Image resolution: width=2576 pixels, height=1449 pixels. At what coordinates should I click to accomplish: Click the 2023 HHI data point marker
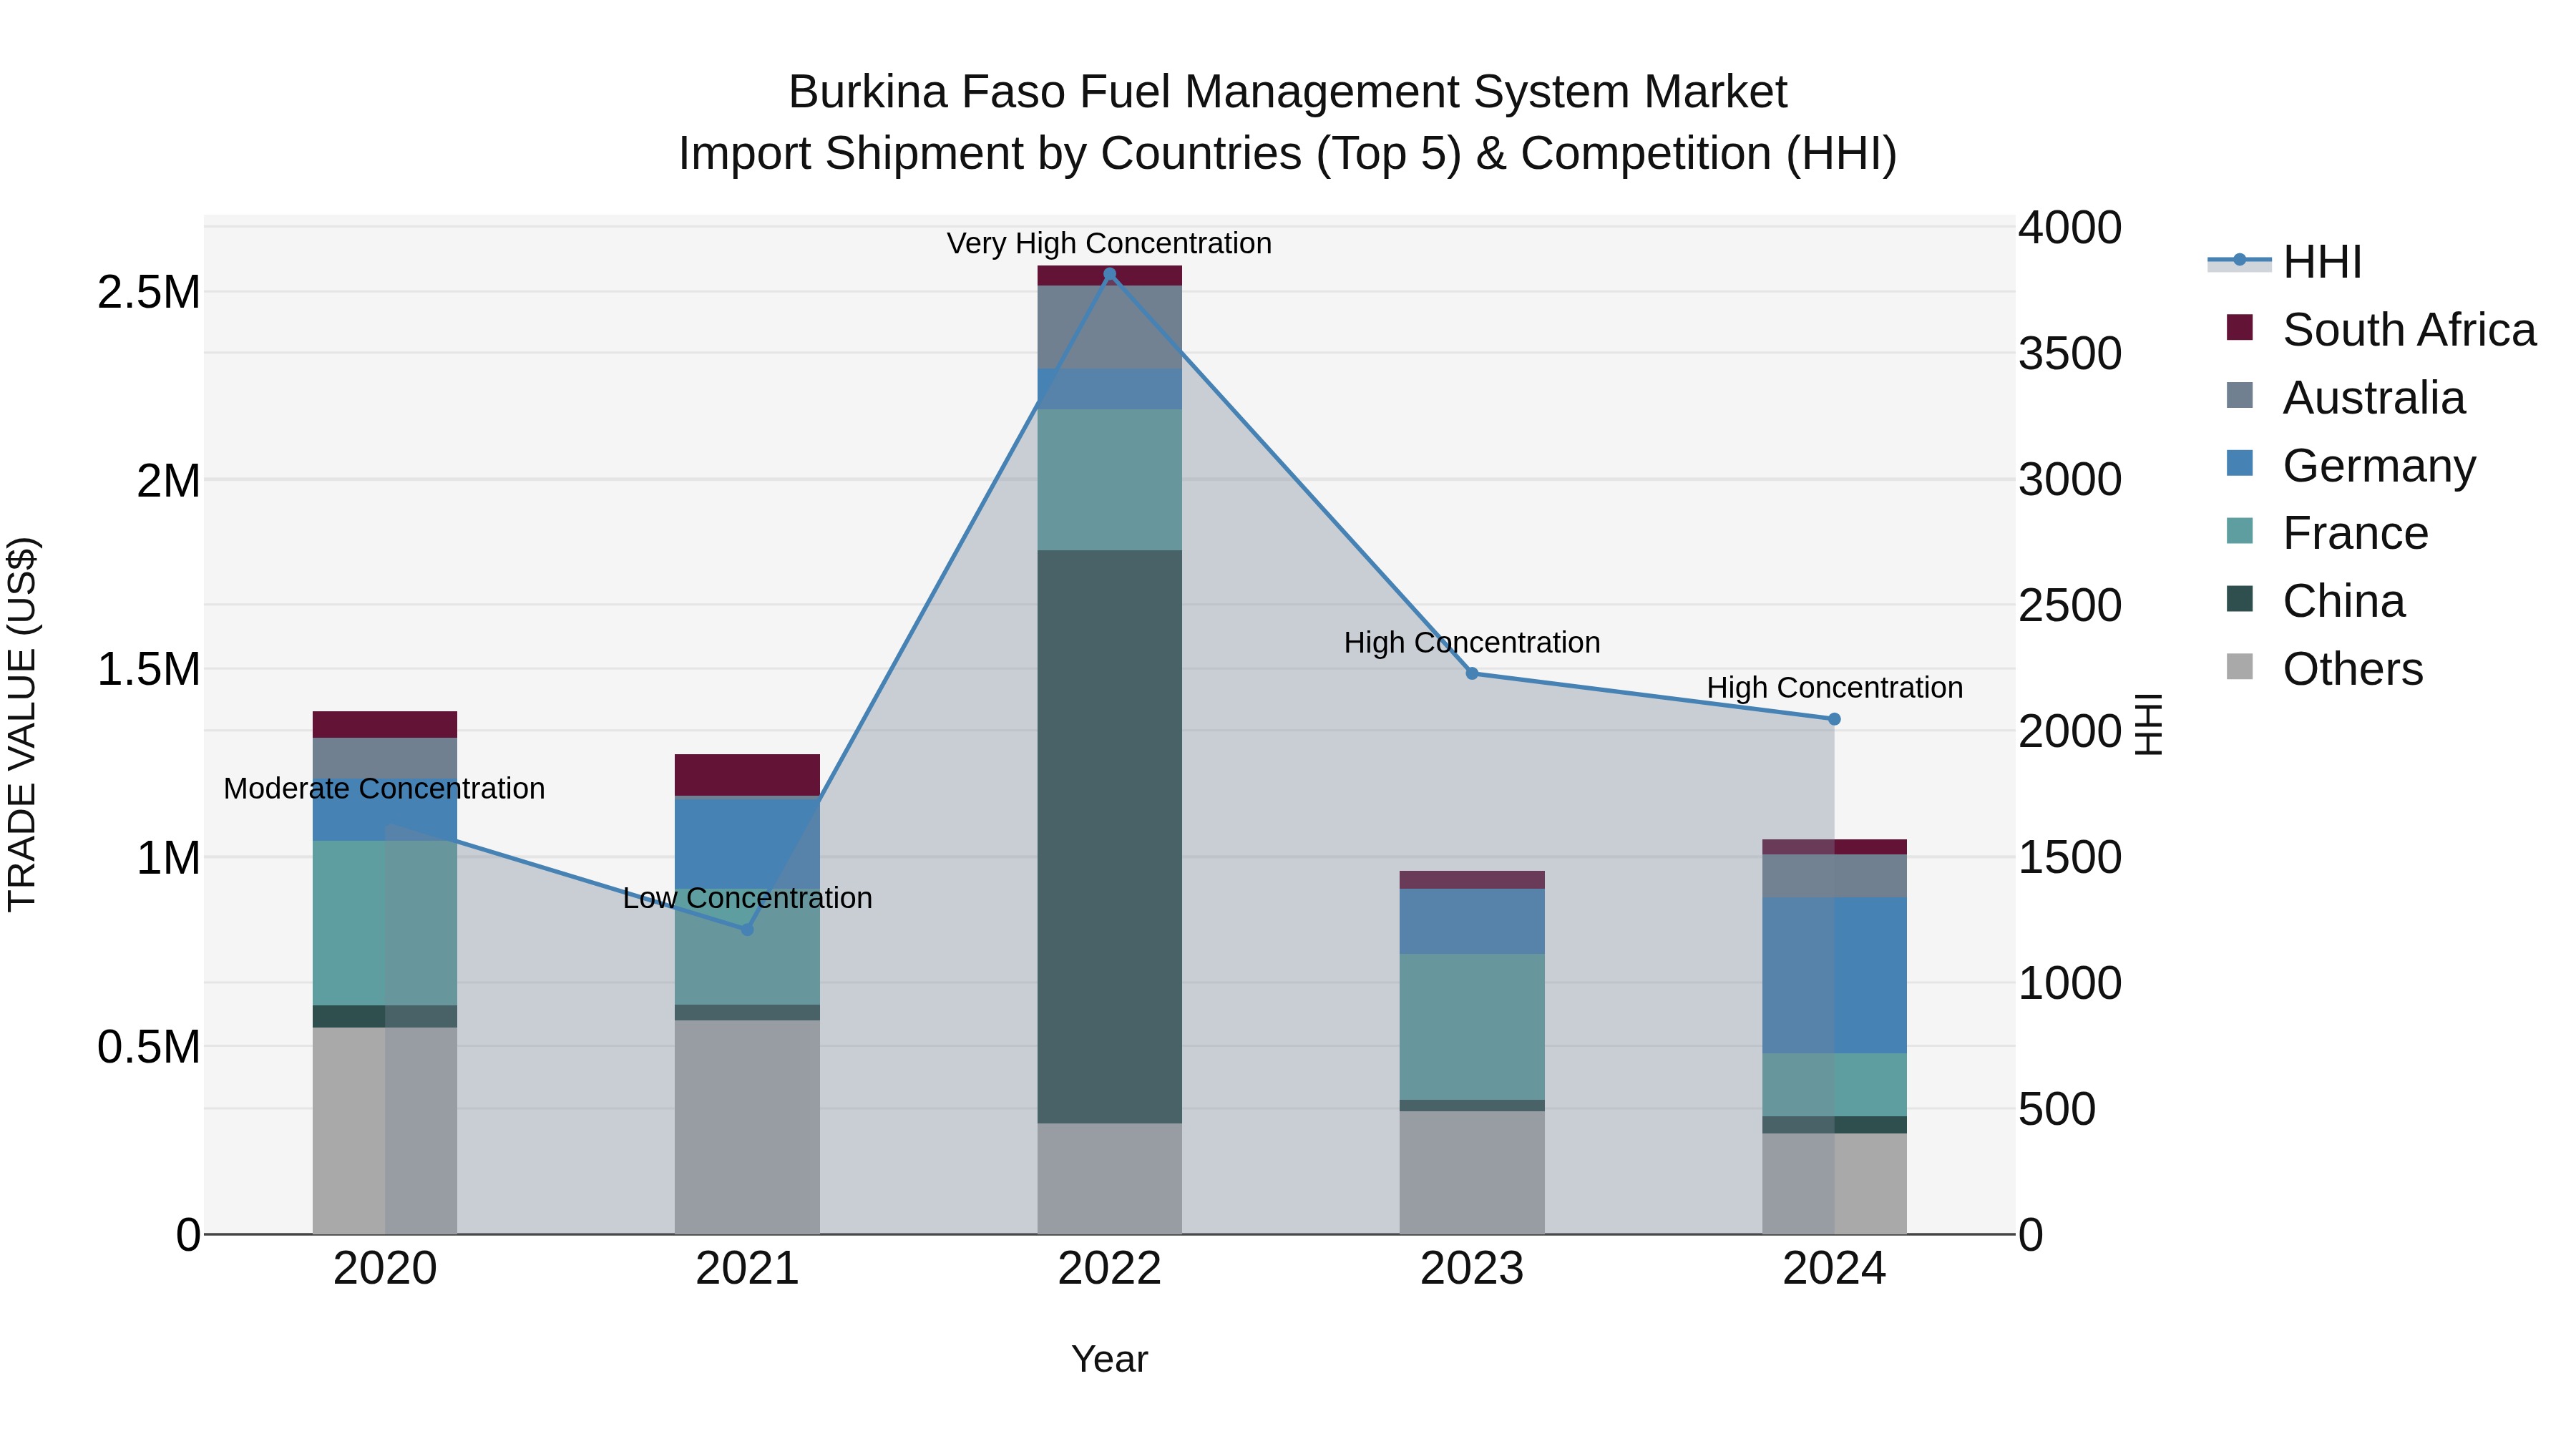click(x=1472, y=674)
